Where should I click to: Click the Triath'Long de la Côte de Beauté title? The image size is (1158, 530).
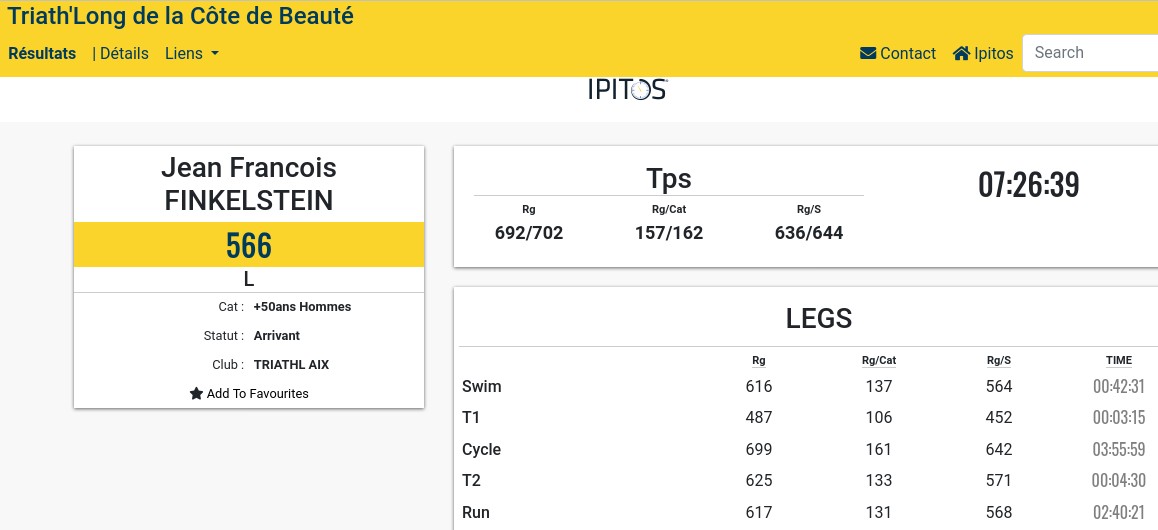coord(181,16)
